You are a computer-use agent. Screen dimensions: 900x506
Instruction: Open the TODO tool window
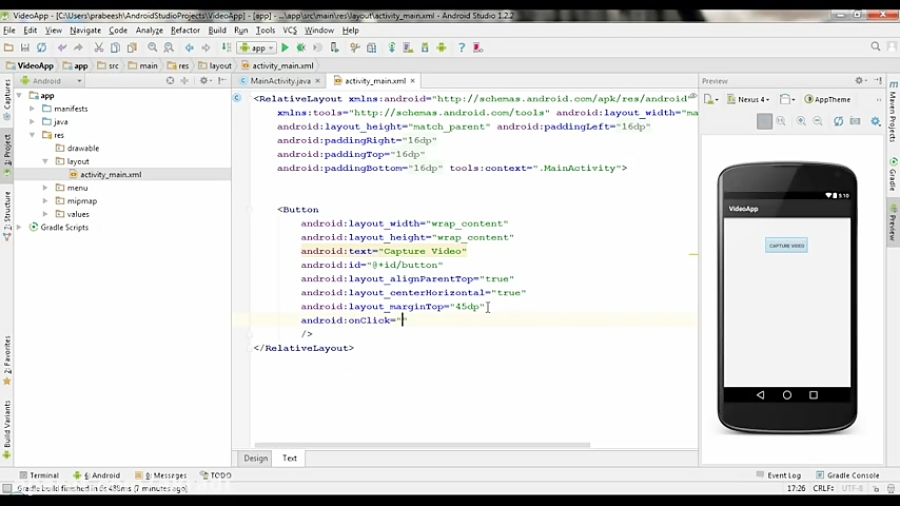[216, 475]
